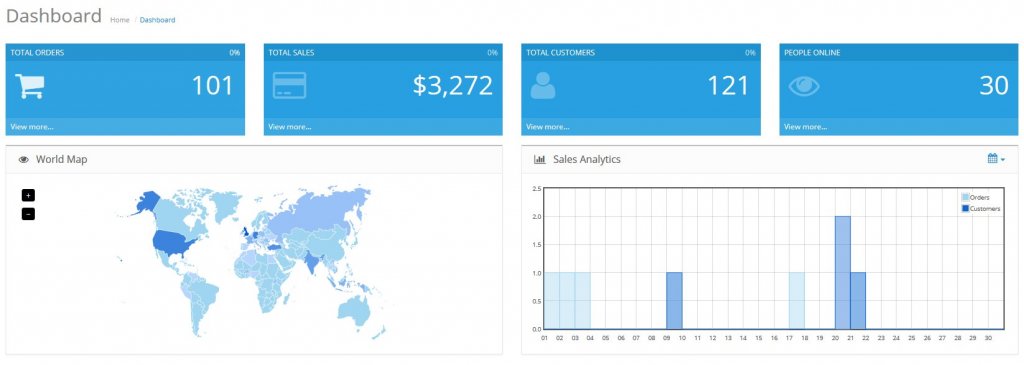This screenshot has height=365, width=1024.
Task: Open View more under People Online
Action: click(806, 127)
